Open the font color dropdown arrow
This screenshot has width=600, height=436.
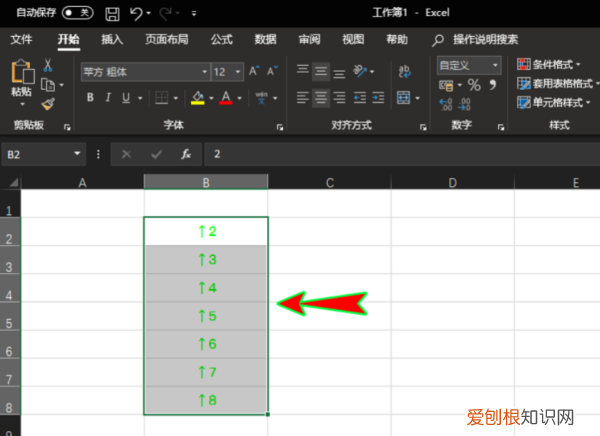[x=240, y=98]
